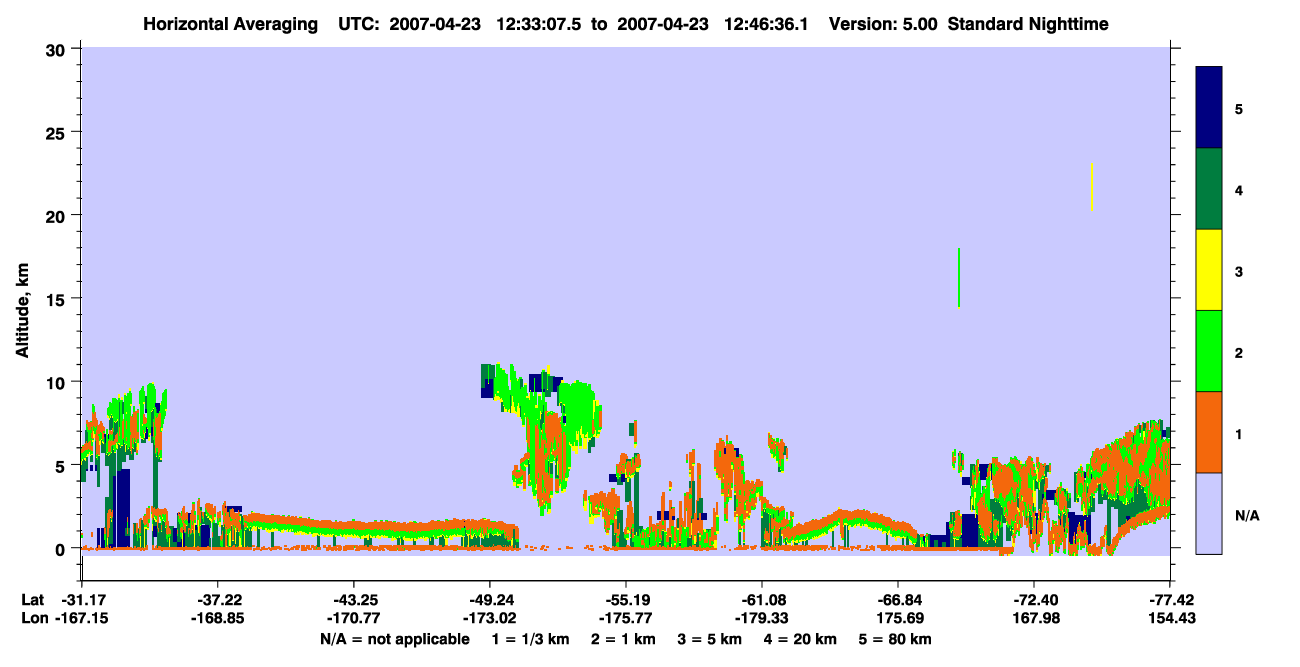Click the legend text '3 = 5 km'
1300x667 pixels.
click(x=711, y=639)
